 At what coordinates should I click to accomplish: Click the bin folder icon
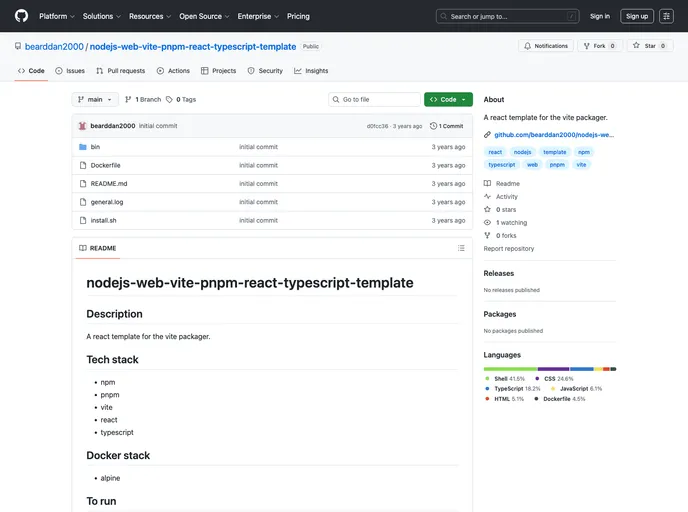[x=82, y=147]
